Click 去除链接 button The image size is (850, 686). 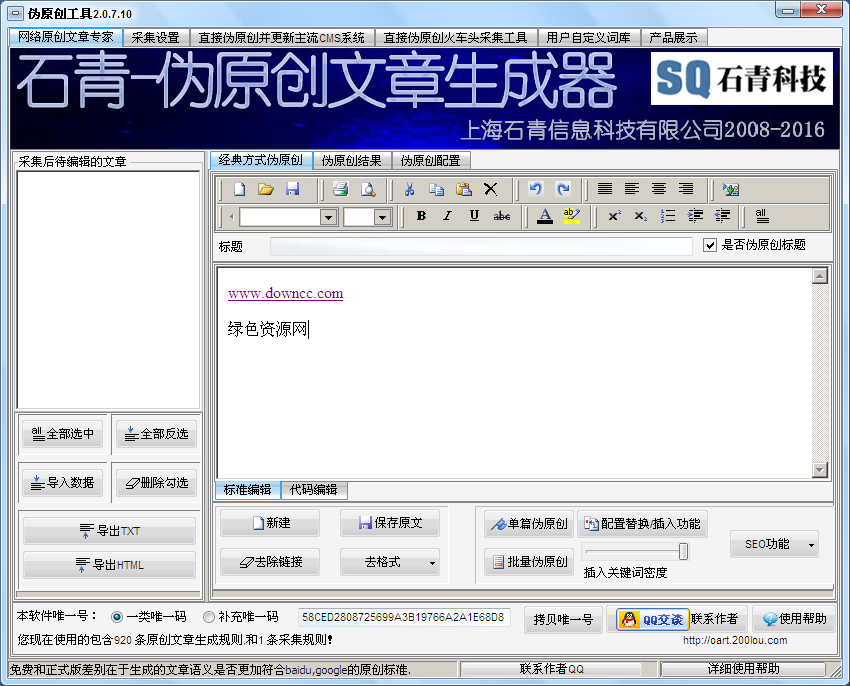270,562
